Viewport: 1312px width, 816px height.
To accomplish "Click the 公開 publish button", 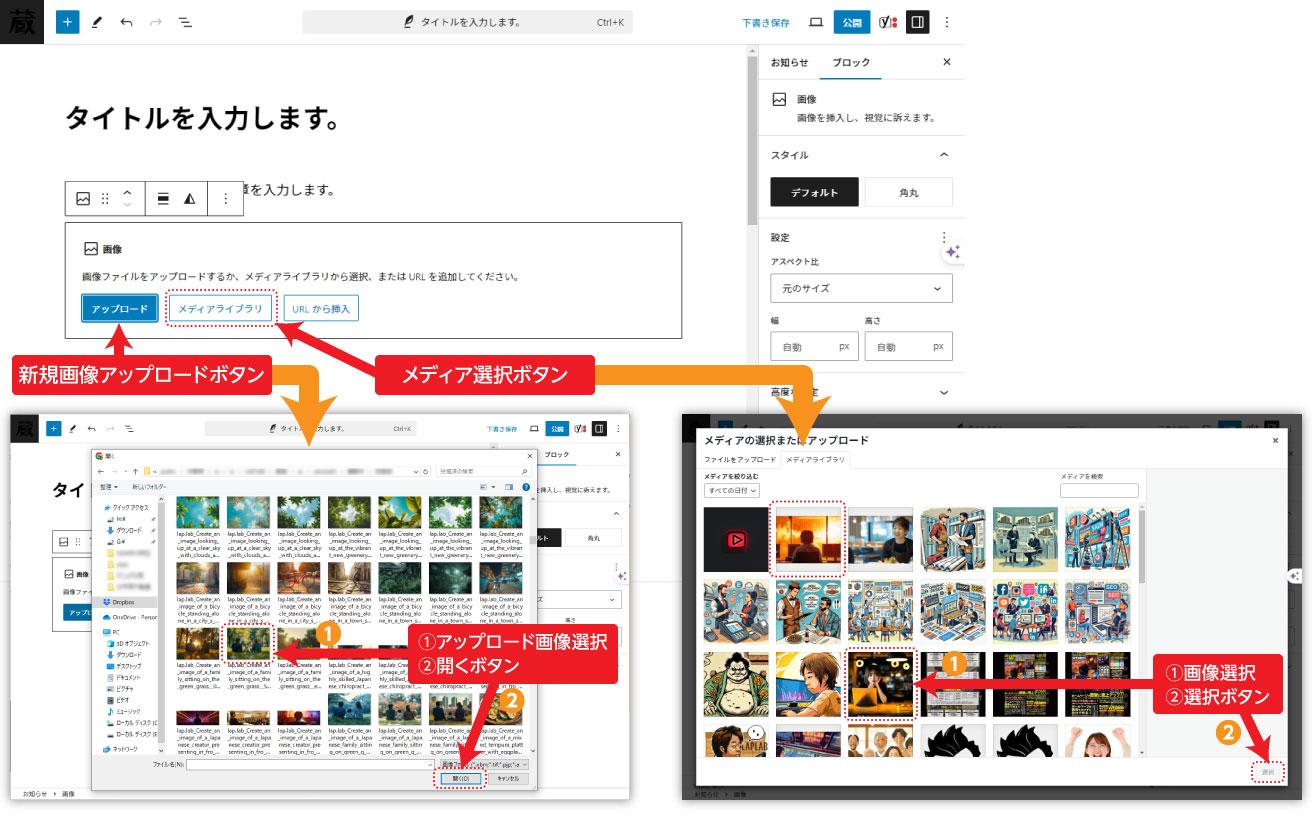I will click(x=852, y=21).
